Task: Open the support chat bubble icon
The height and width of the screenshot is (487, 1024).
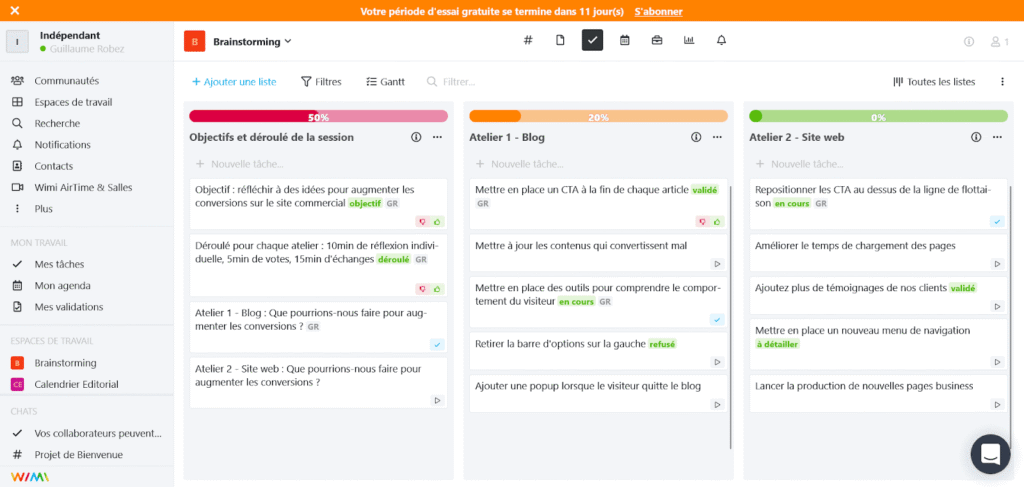Action: pyautogui.click(x=990, y=454)
